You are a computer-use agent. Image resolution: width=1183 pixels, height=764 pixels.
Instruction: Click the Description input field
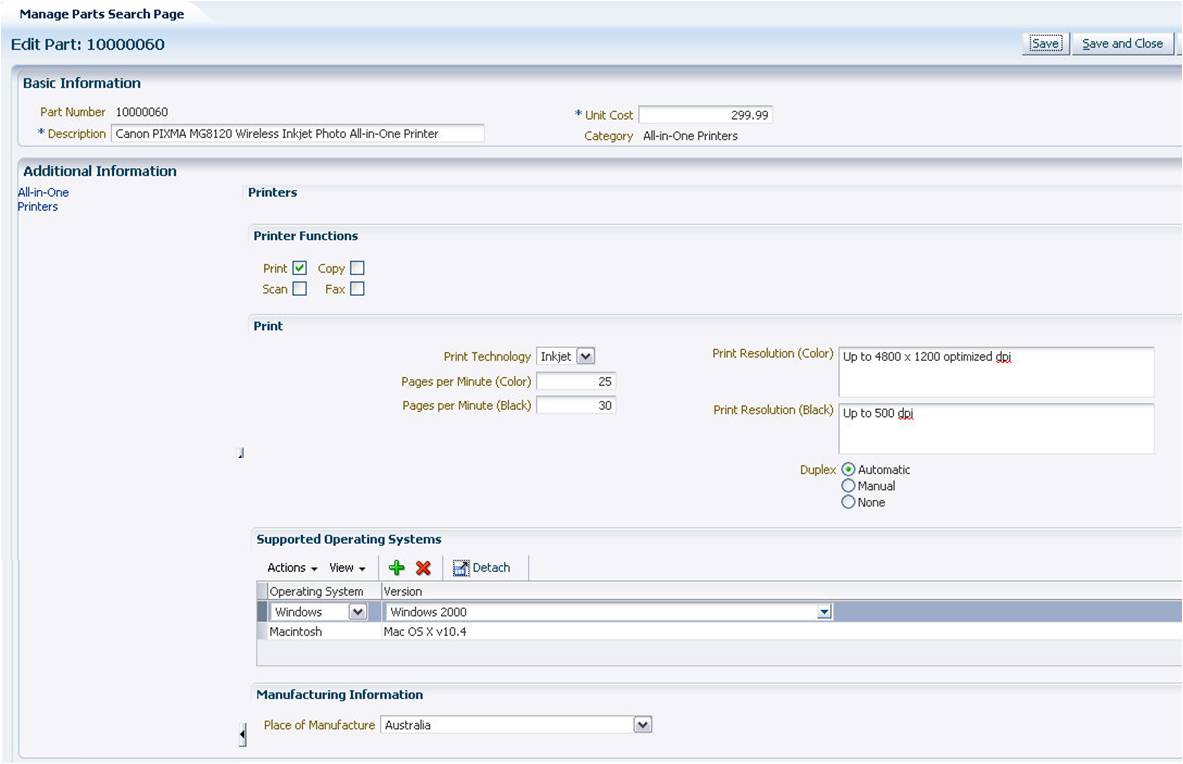point(297,133)
